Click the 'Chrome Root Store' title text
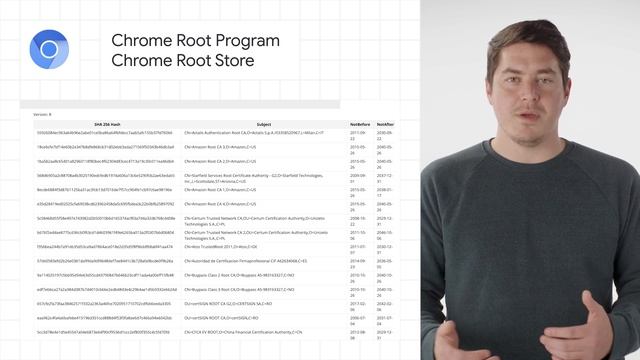Viewport: 640px width, 360px height. [x=183, y=60]
